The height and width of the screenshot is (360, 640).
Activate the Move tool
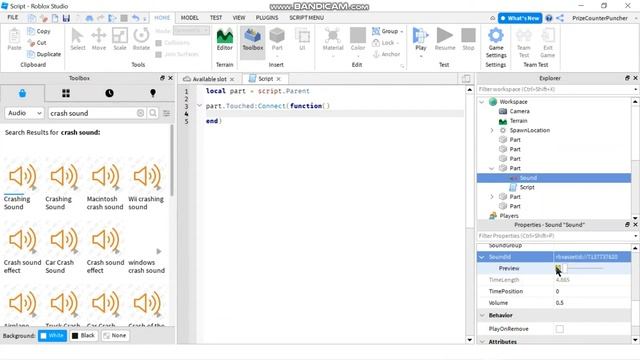(99, 40)
